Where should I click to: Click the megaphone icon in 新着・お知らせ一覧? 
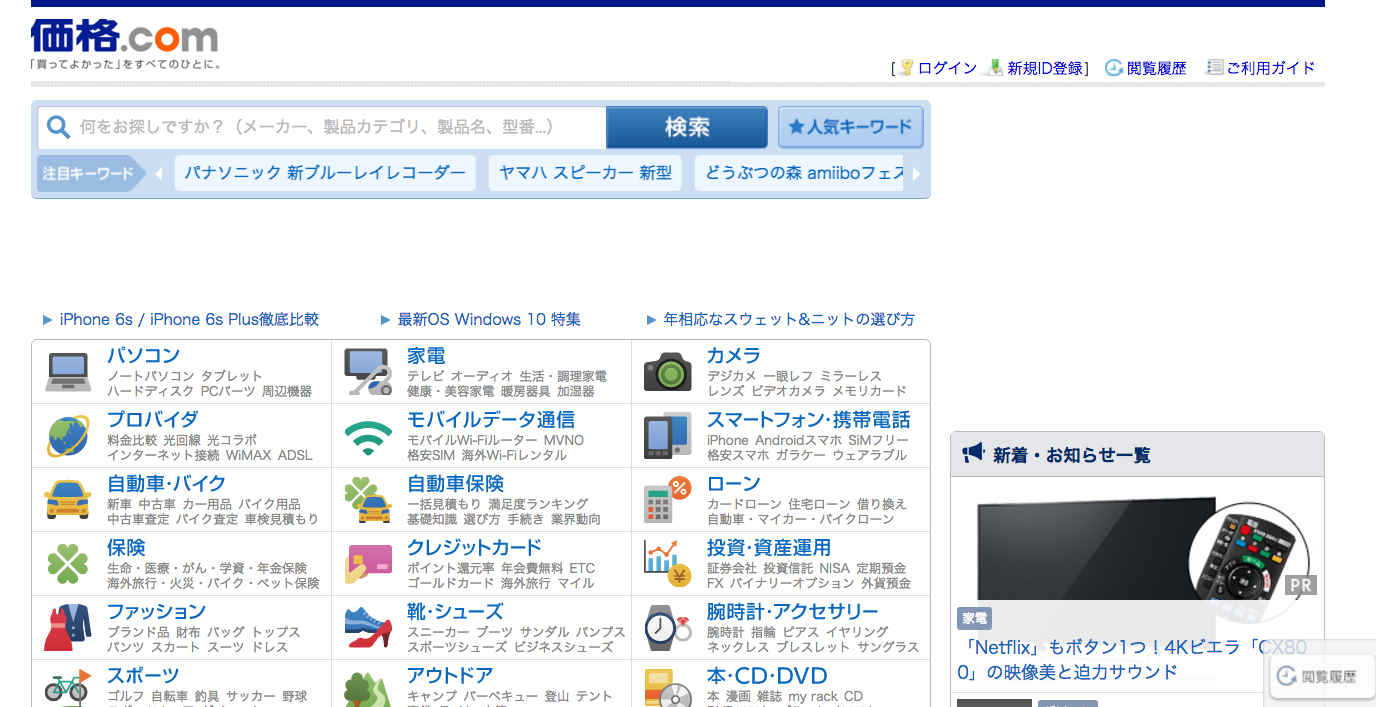(973, 453)
